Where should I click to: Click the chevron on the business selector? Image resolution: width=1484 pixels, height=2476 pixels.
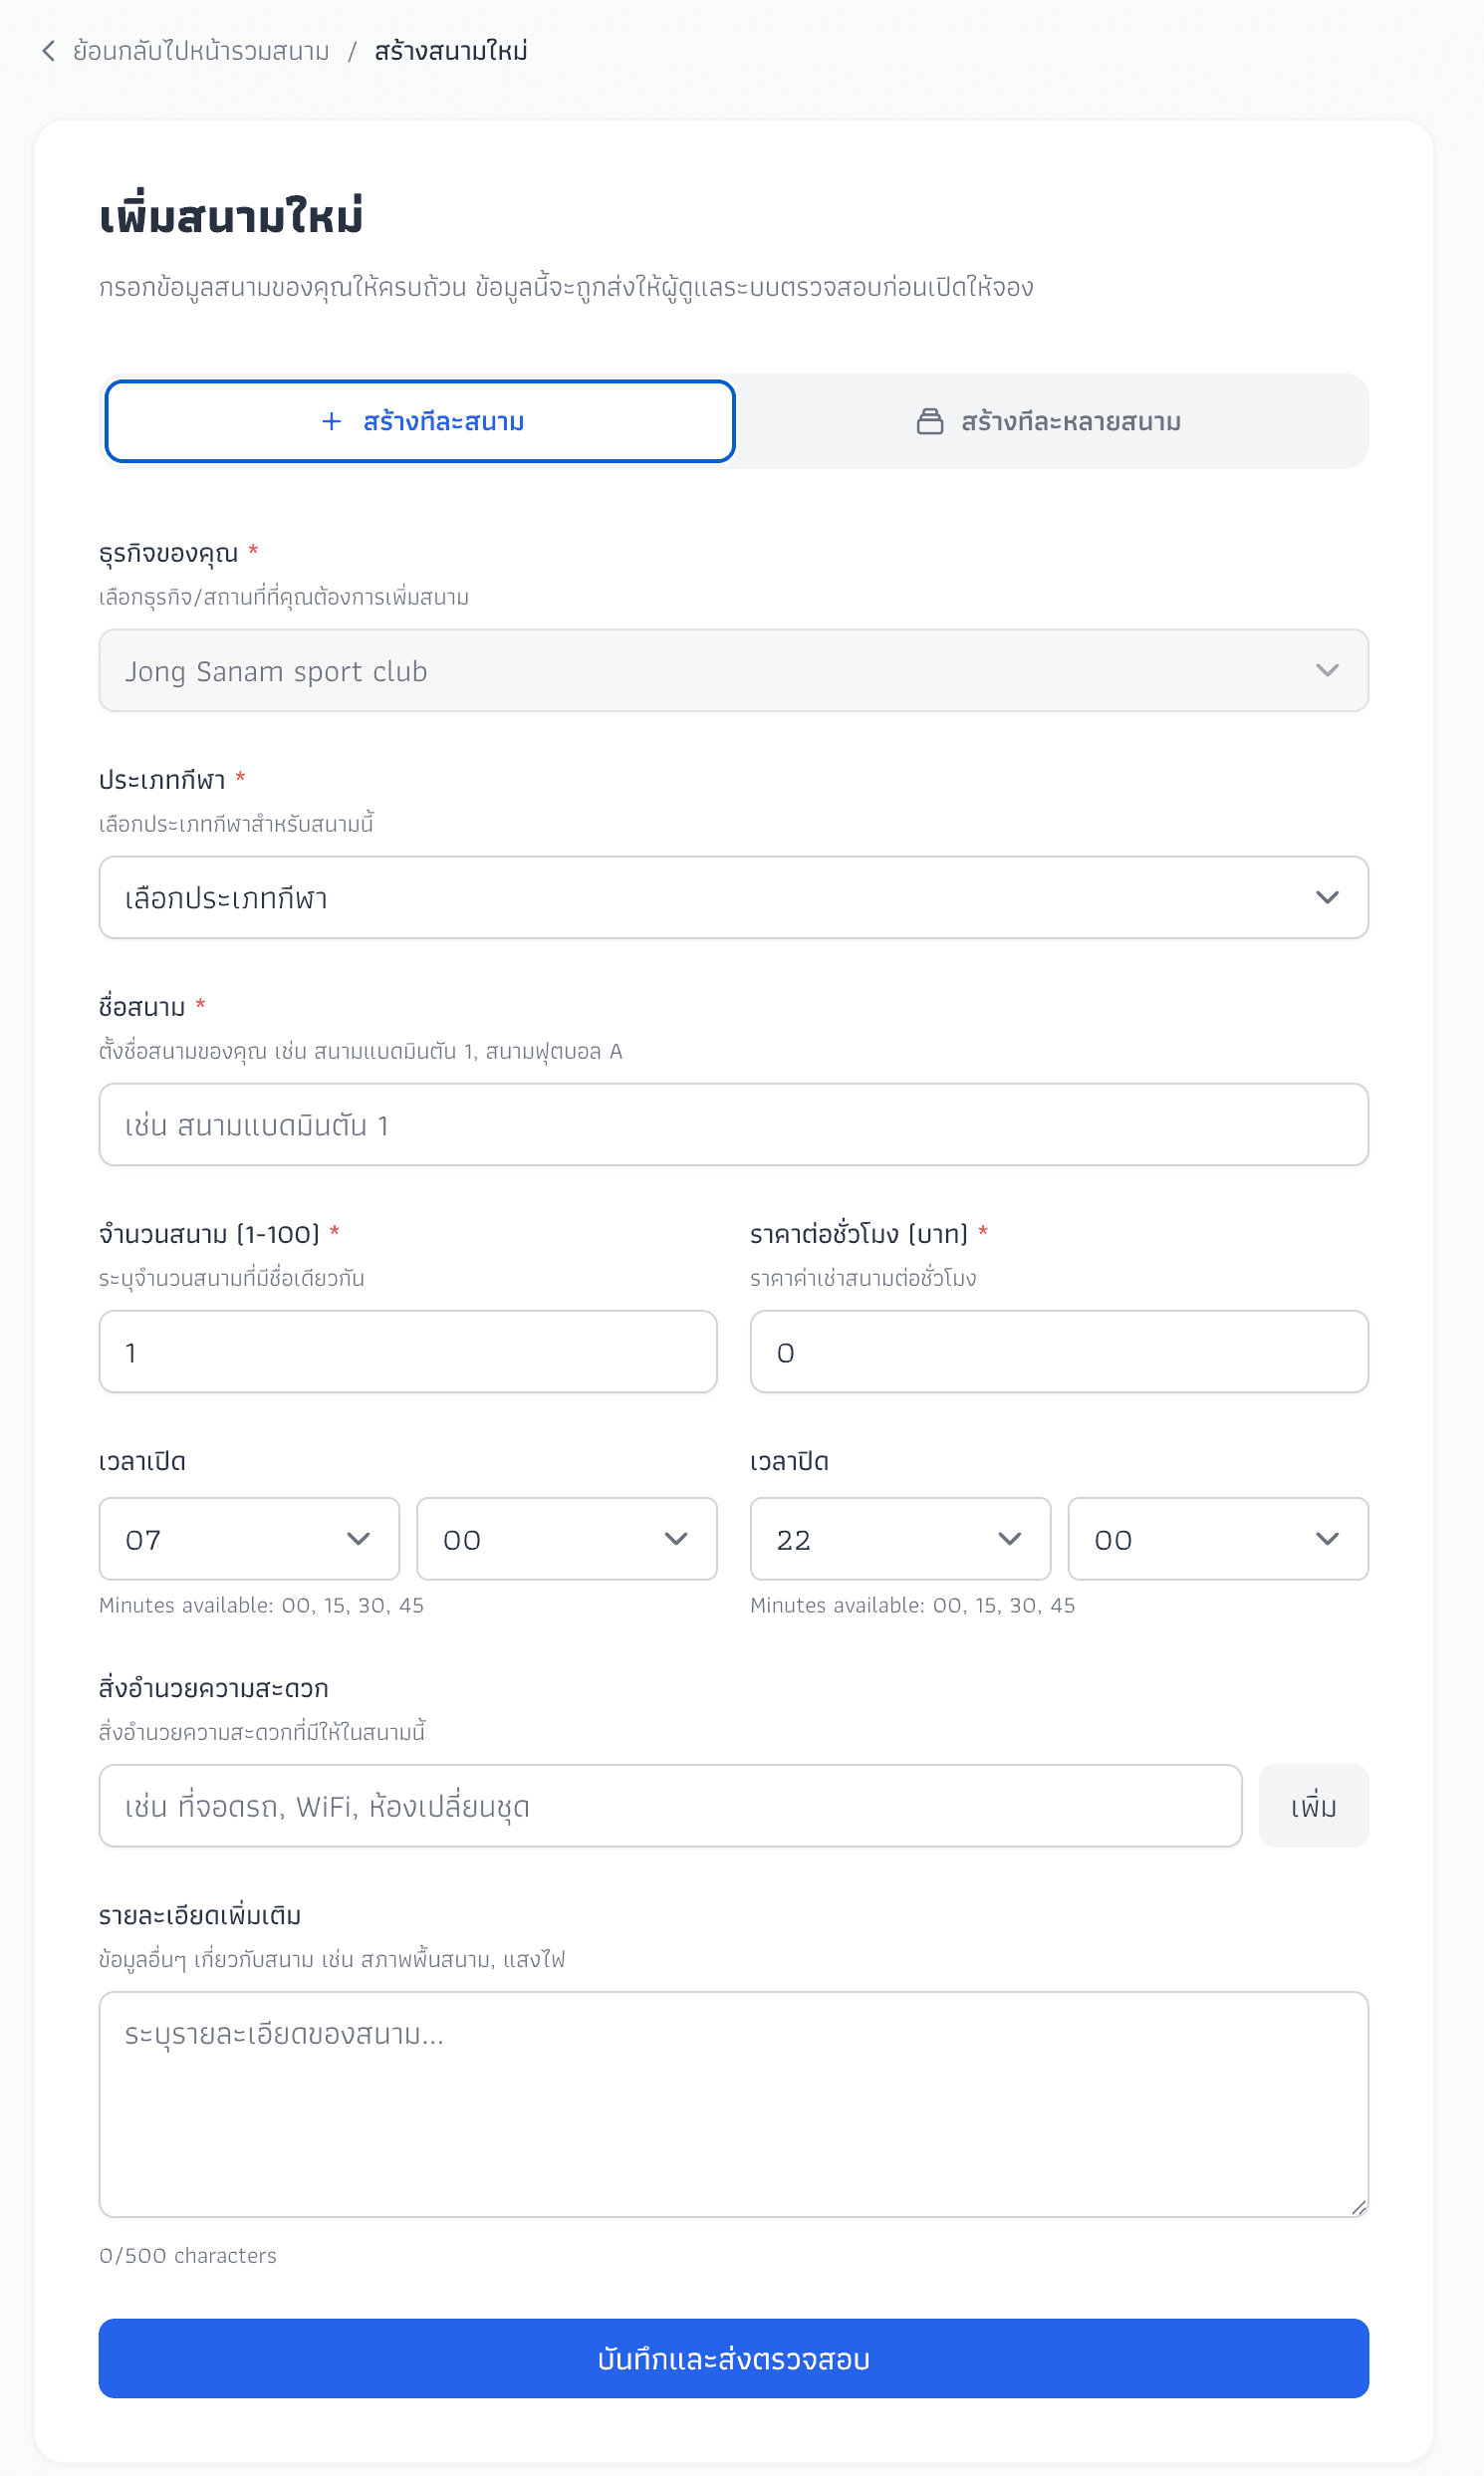[1327, 670]
